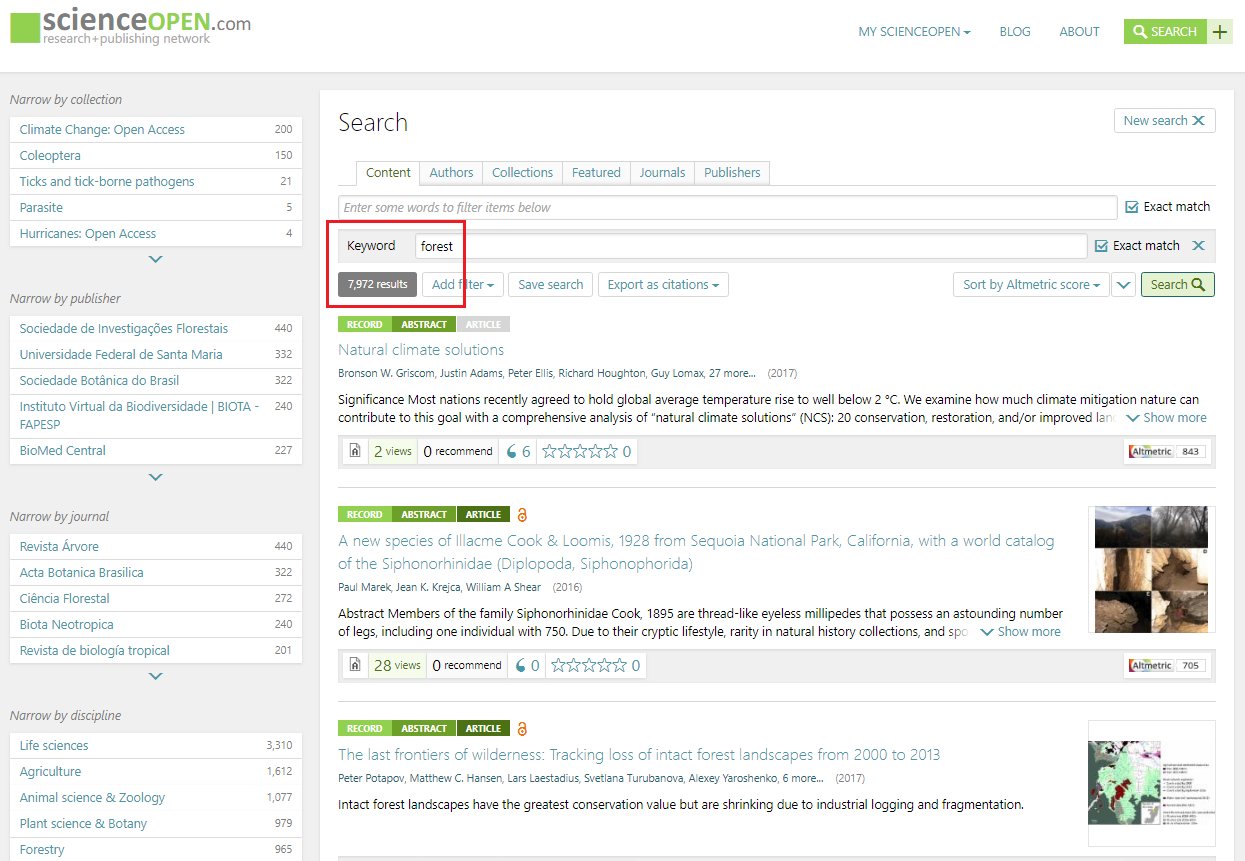The image size is (1245, 861).
Task: Click the cited-by icon showing 6
Action: [x=519, y=451]
